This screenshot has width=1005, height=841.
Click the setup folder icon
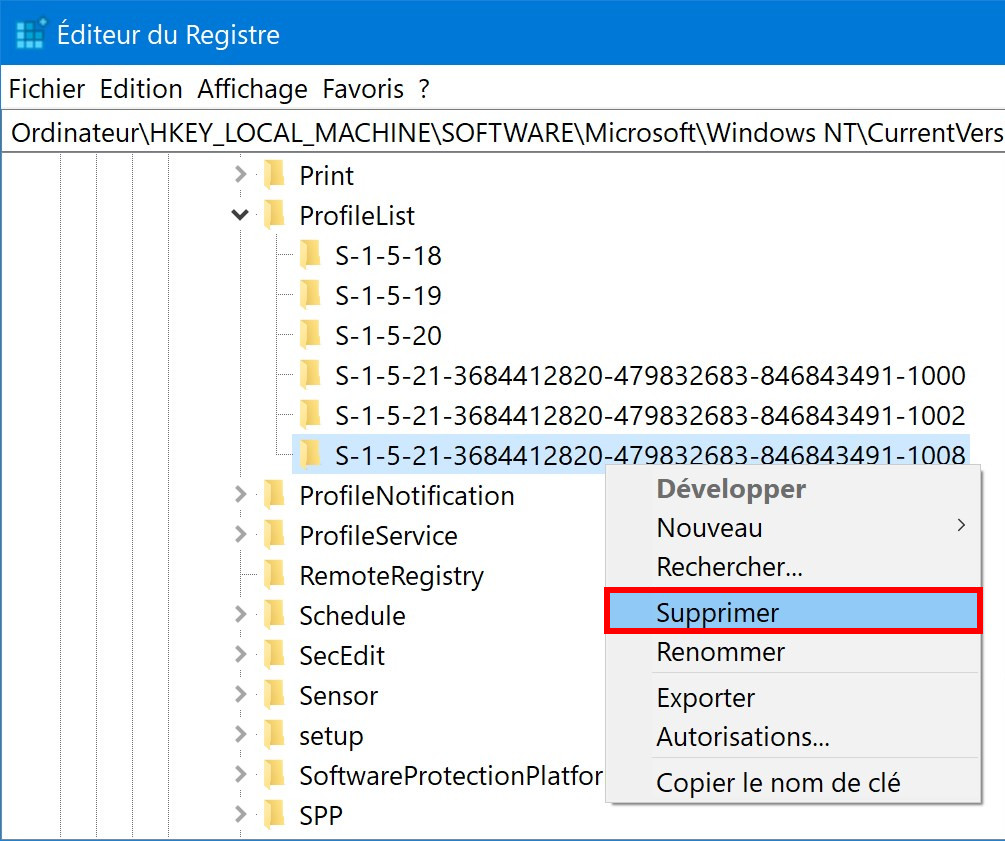[274, 735]
